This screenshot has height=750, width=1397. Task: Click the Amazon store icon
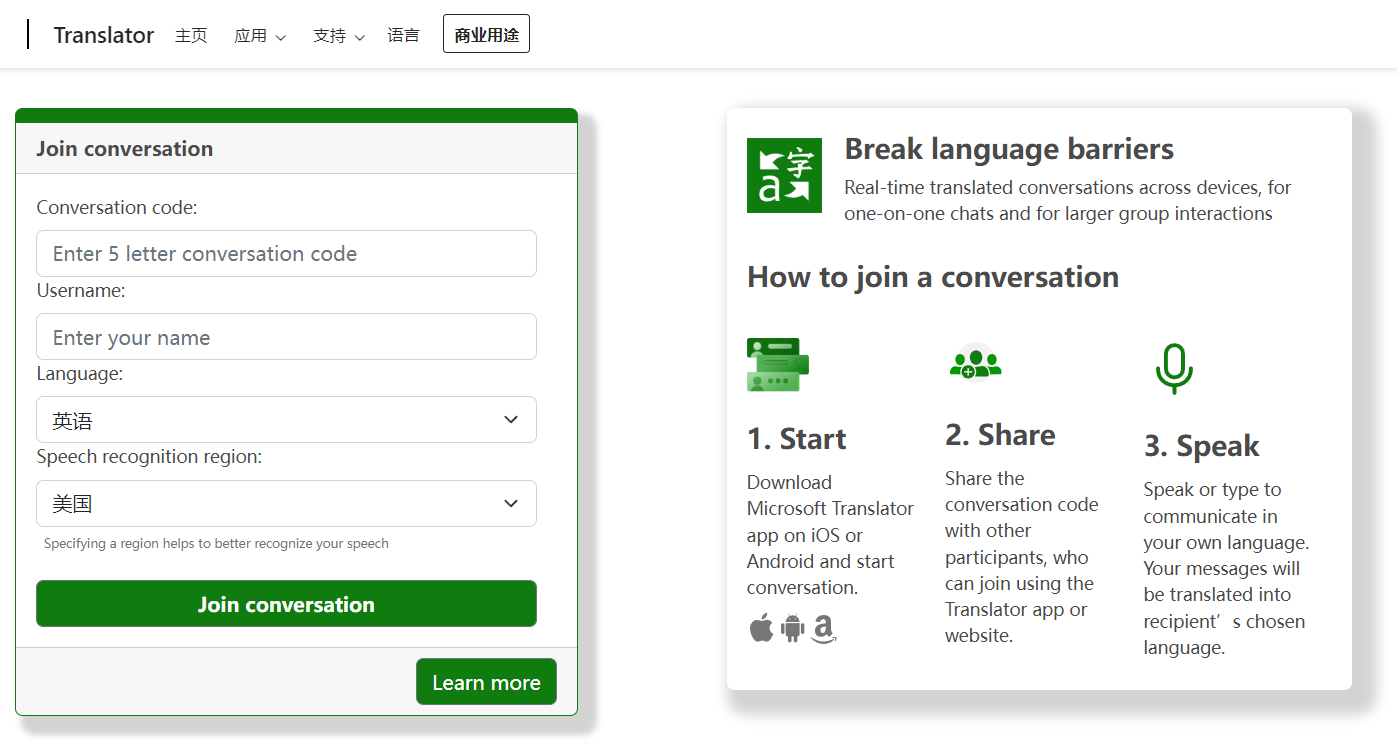point(824,629)
